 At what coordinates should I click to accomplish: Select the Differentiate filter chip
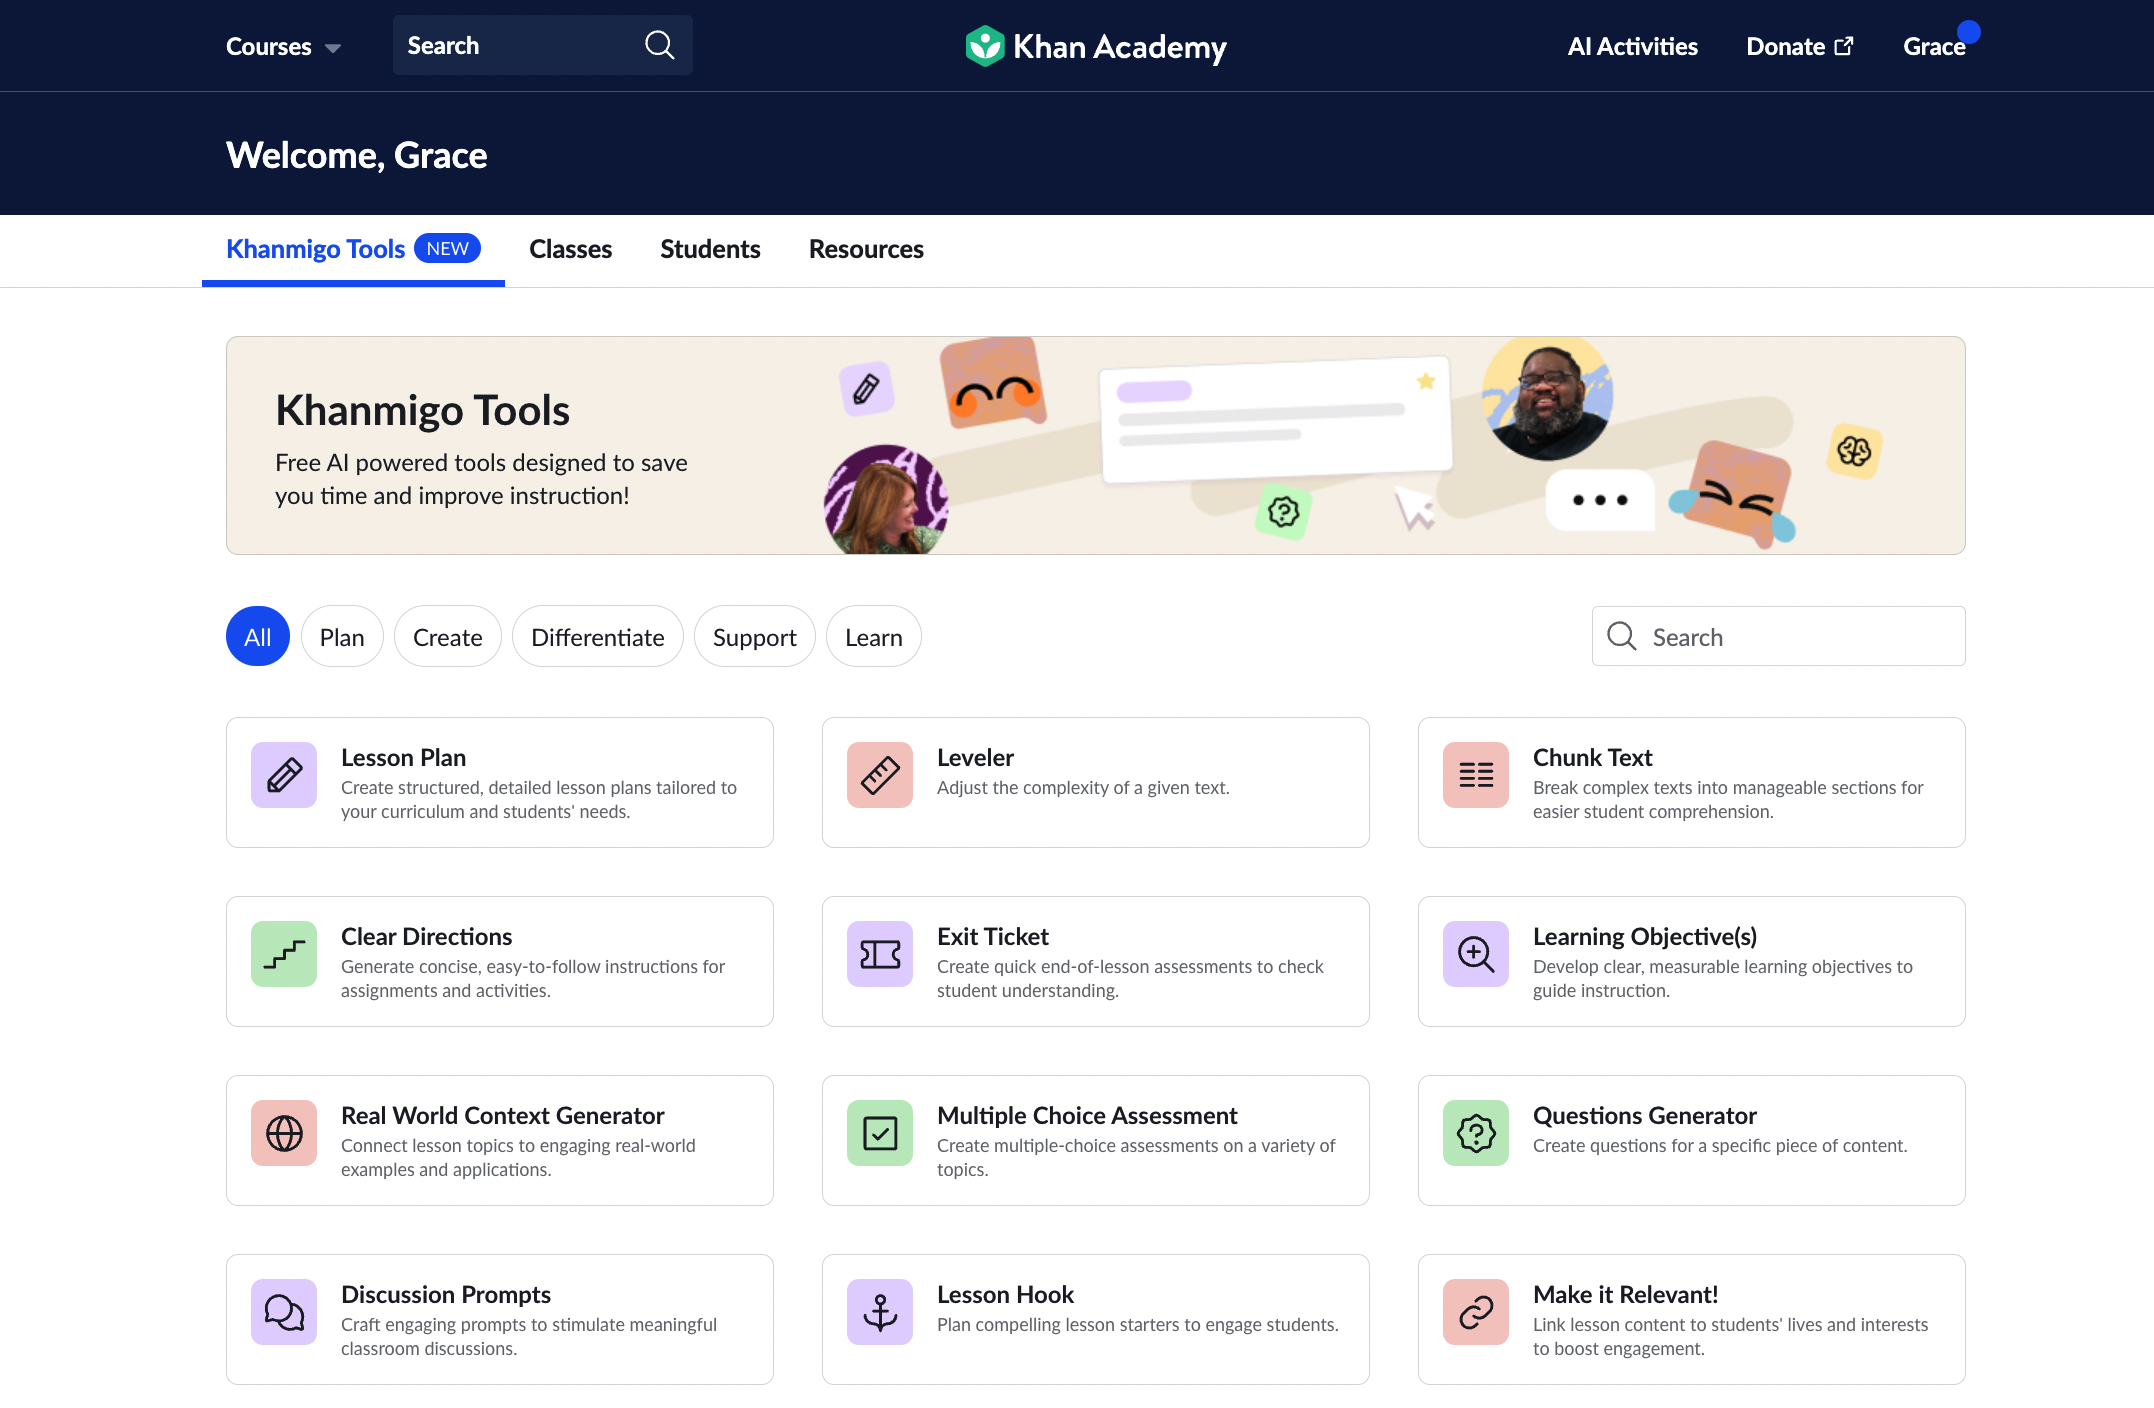[597, 637]
